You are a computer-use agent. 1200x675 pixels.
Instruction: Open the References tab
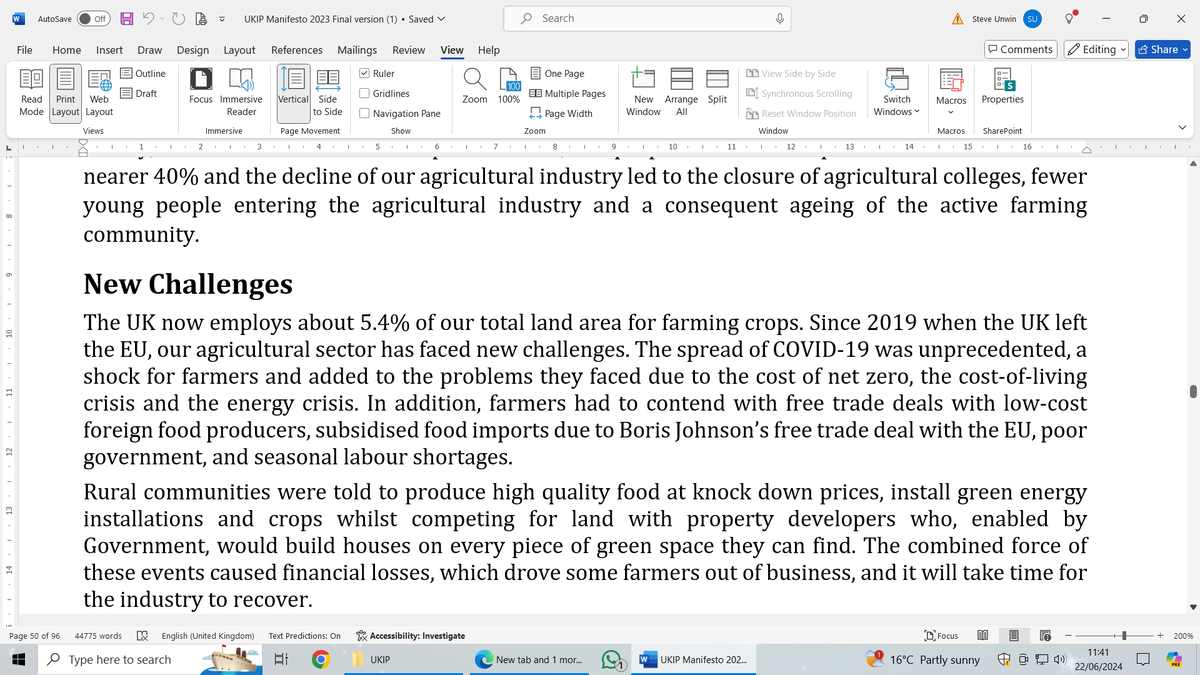point(297,50)
